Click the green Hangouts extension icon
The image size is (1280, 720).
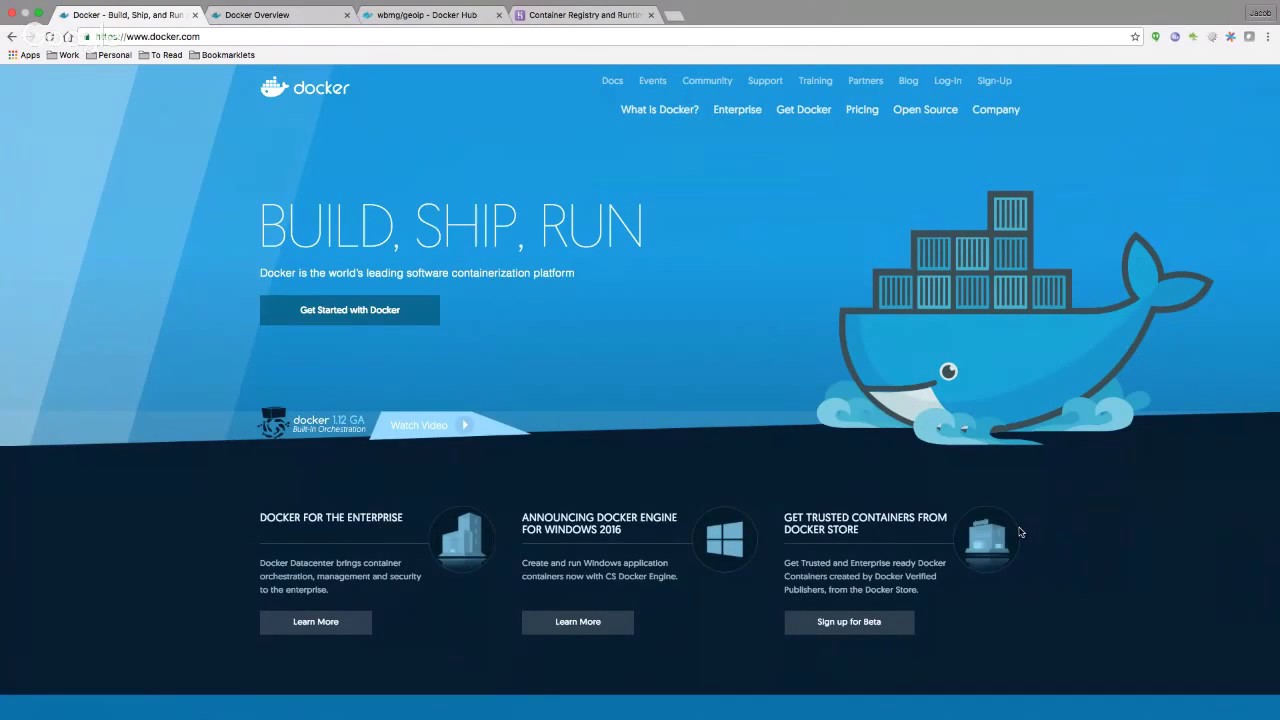click(x=1156, y=37)
